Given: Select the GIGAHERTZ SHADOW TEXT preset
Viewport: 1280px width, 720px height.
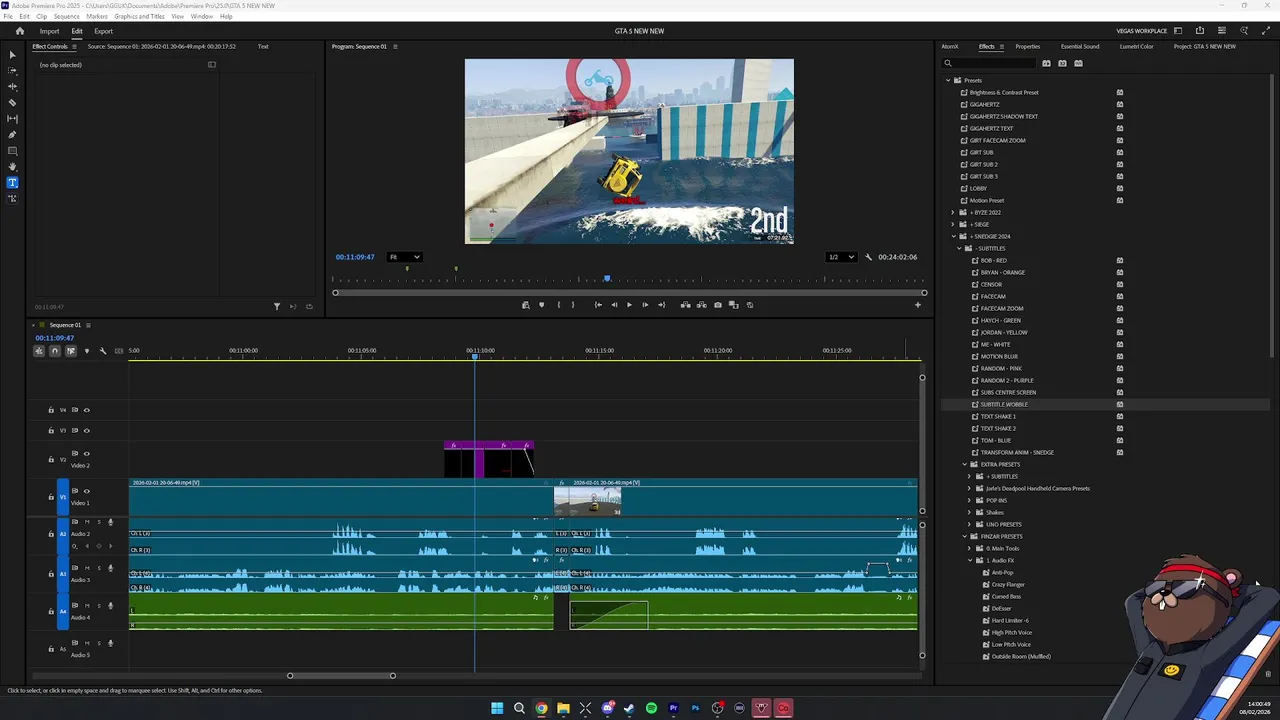Looking at the screenshot, I should point(1003,116).
